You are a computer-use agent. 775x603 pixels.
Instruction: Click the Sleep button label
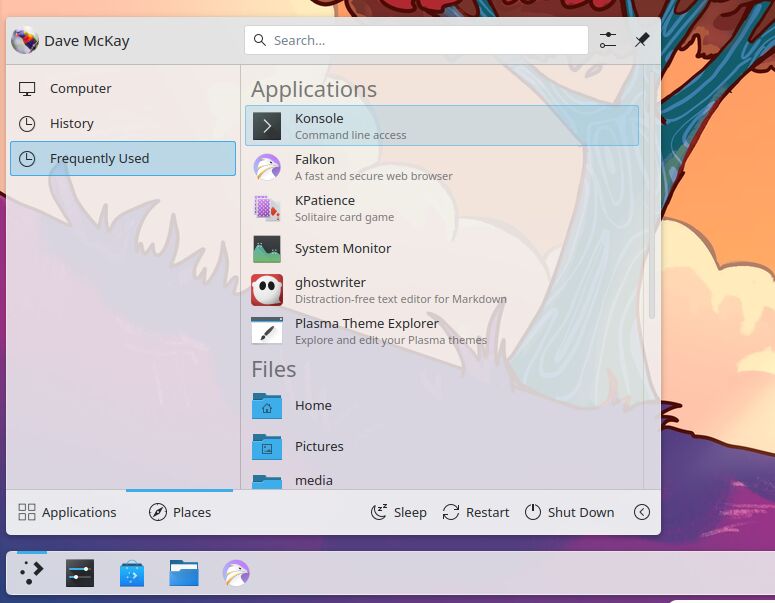tap(410, 513)
